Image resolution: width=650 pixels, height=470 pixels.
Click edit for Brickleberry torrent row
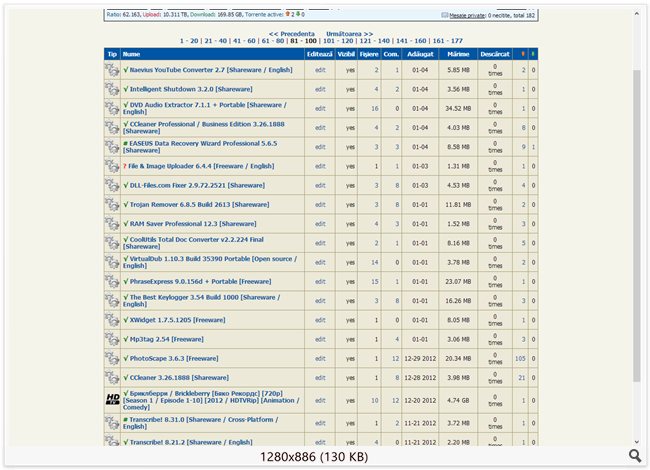[x=320, y=400]
